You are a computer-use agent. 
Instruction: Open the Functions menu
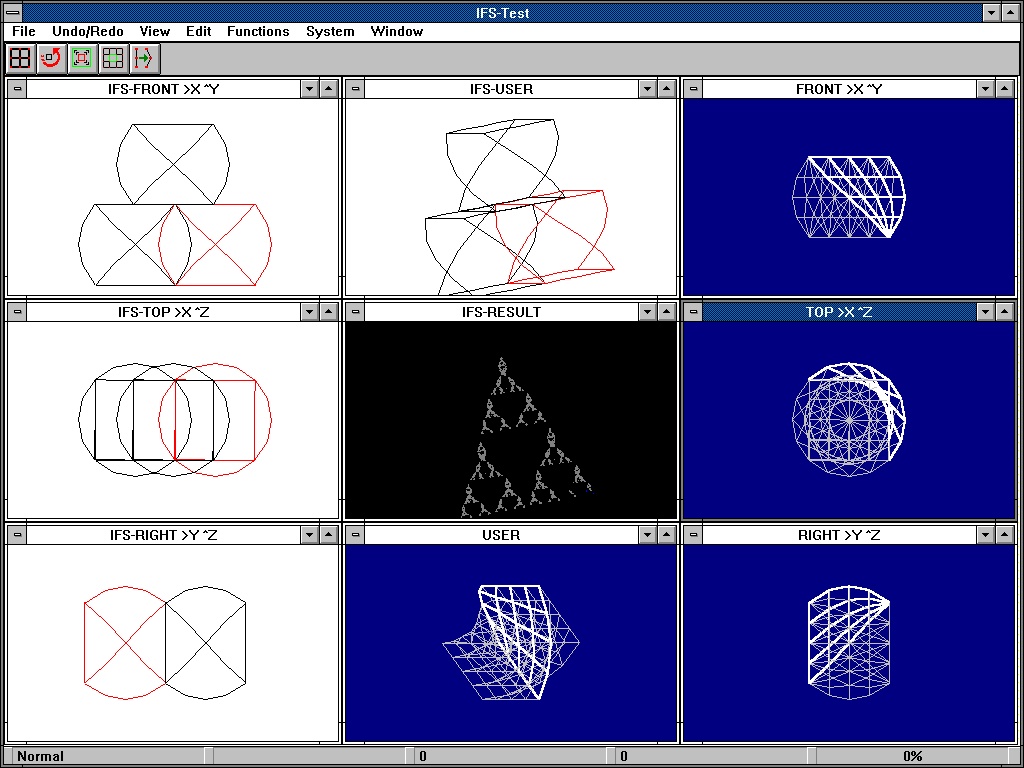click(258, 31)
